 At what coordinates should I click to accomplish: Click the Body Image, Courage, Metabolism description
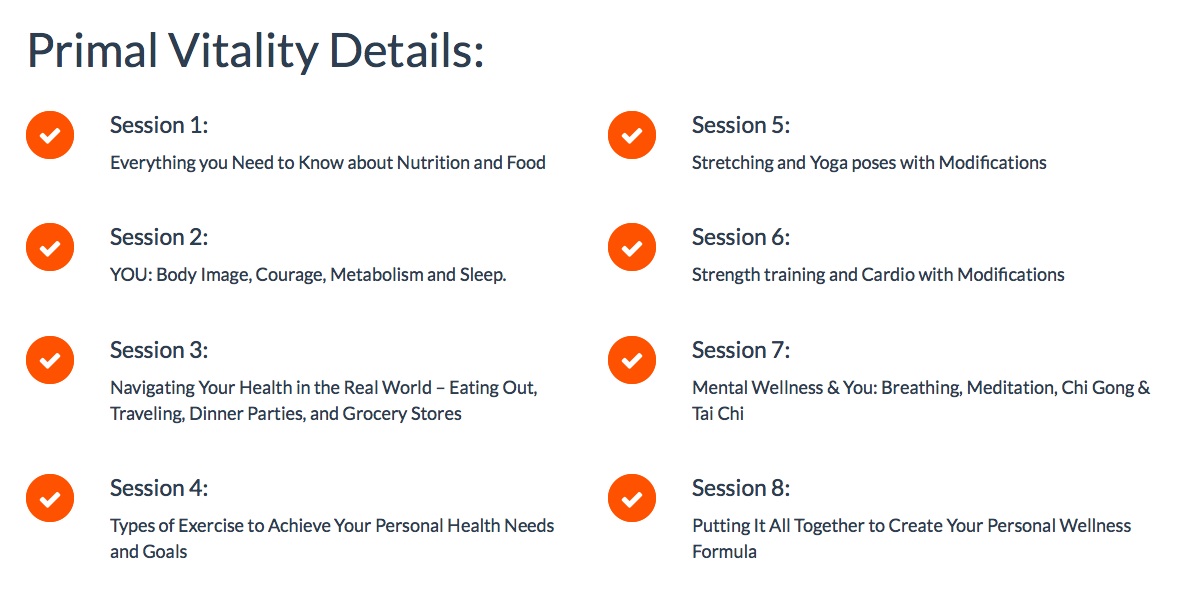308,275
